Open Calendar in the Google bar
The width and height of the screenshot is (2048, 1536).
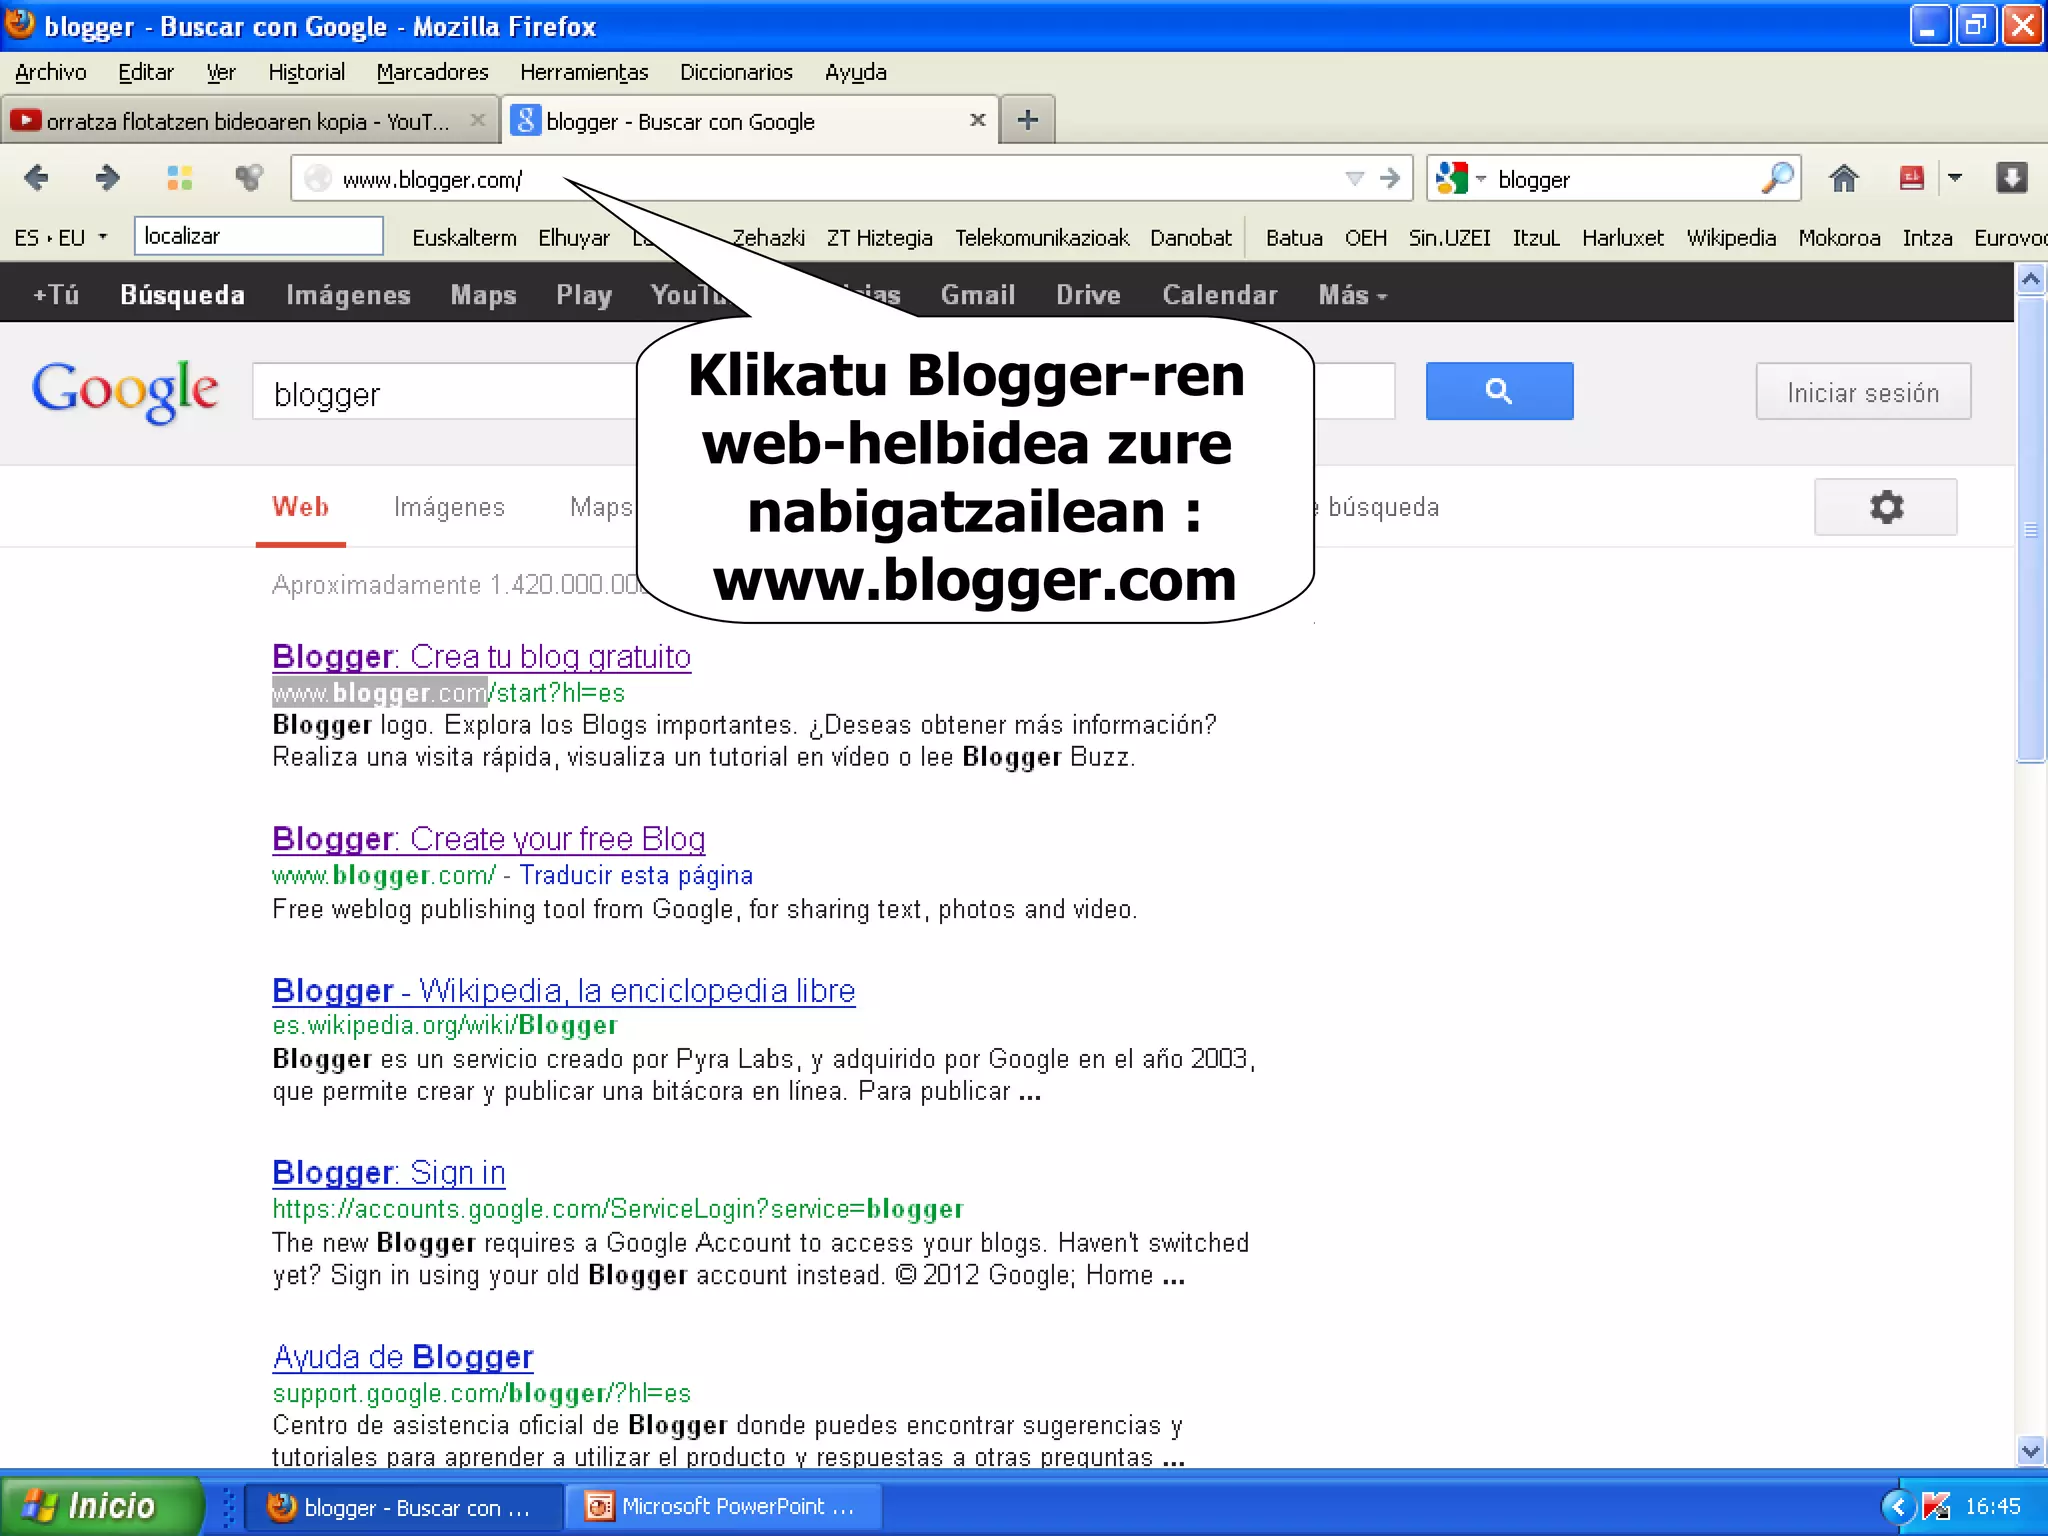point(1220,294)
